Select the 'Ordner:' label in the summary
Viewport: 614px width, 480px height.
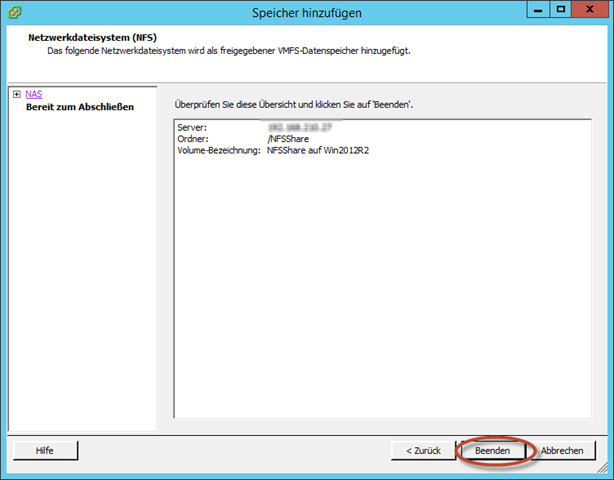click(193, 139)
